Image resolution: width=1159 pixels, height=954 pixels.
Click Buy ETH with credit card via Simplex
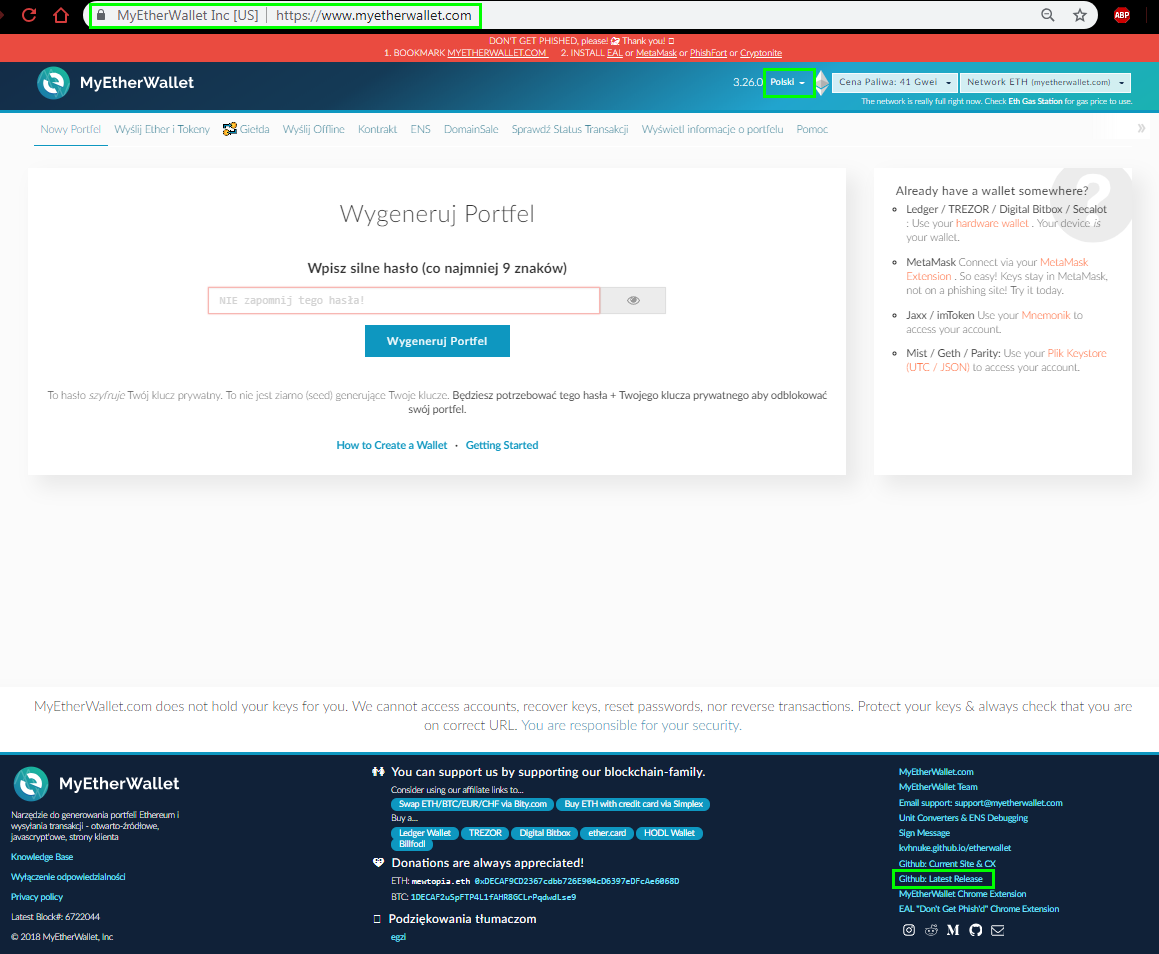[x=633, y=804]
